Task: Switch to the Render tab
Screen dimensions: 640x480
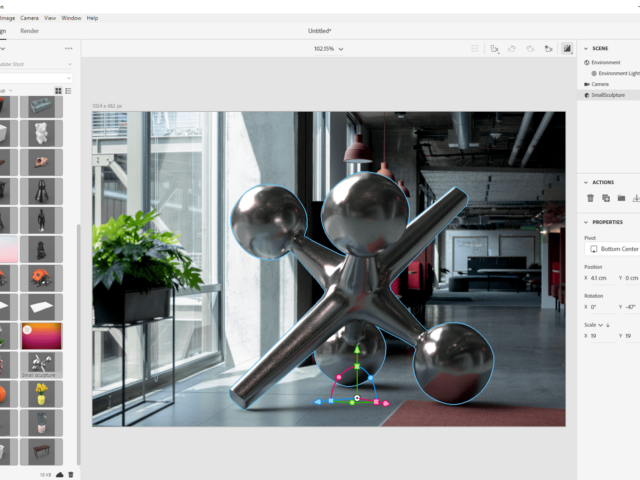Action: tap(30, 31)
